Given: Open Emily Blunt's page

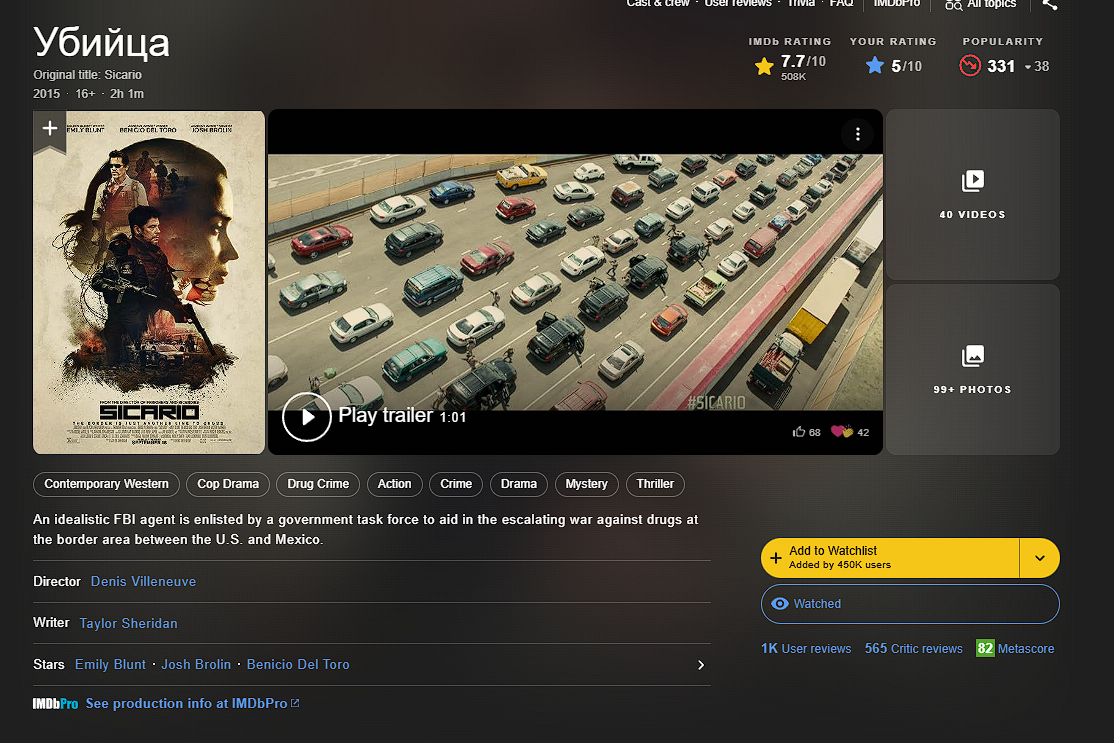Looking at the screenshot, I should (x=110, y=665).
